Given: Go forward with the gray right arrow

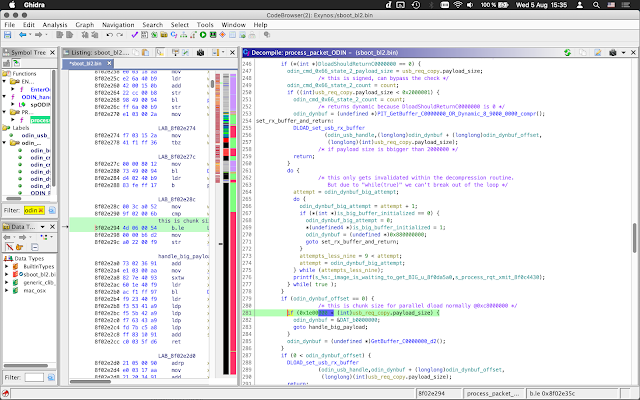Looking at the screenshot, I should pos(38,35).
